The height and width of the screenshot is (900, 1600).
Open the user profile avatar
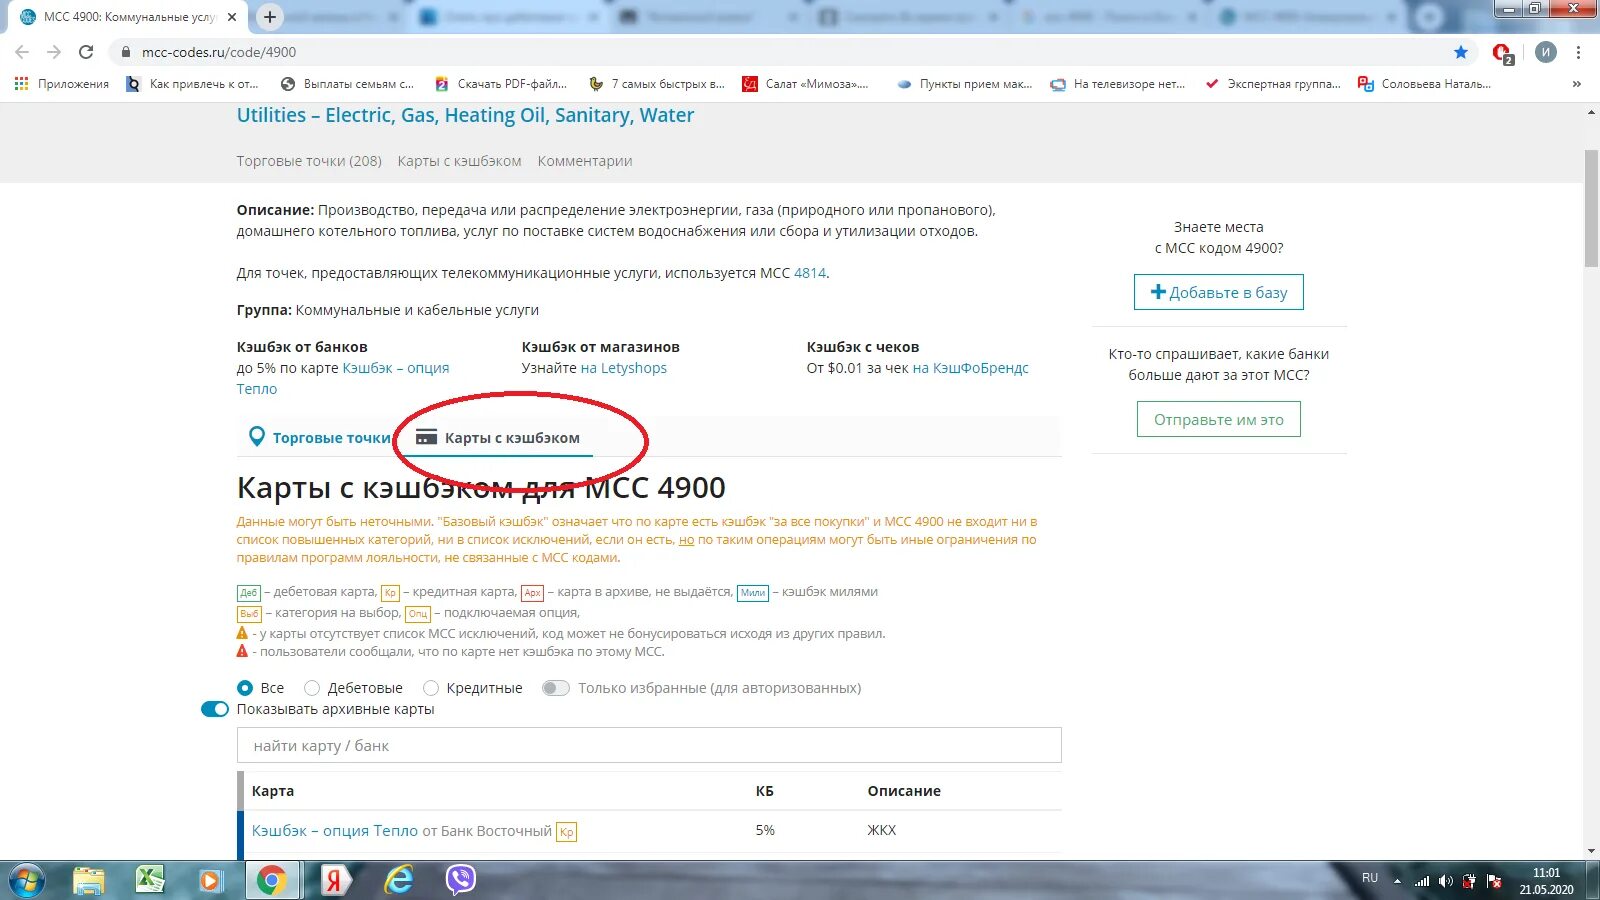[x=1546, y=52]
